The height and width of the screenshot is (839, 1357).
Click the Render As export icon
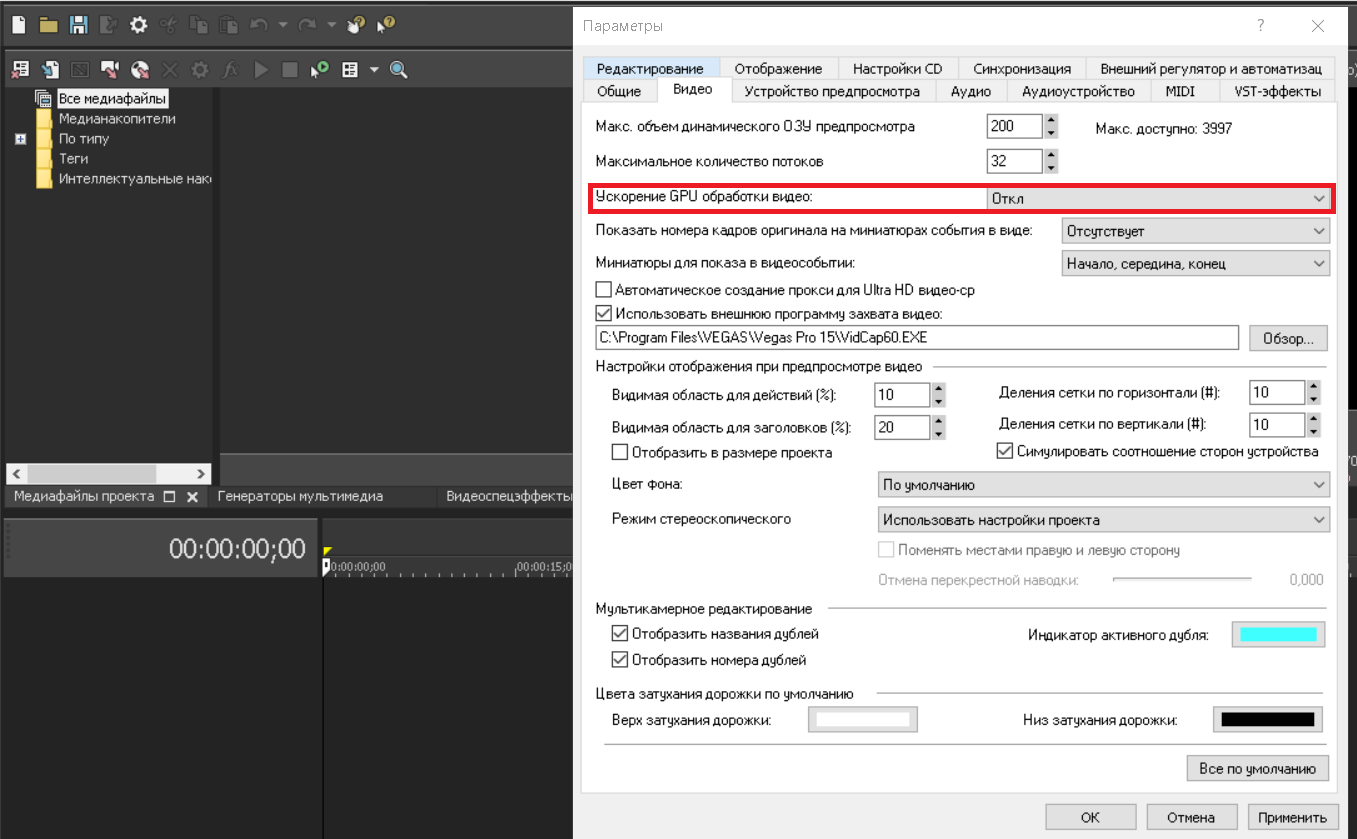click(x=108, y=24)
